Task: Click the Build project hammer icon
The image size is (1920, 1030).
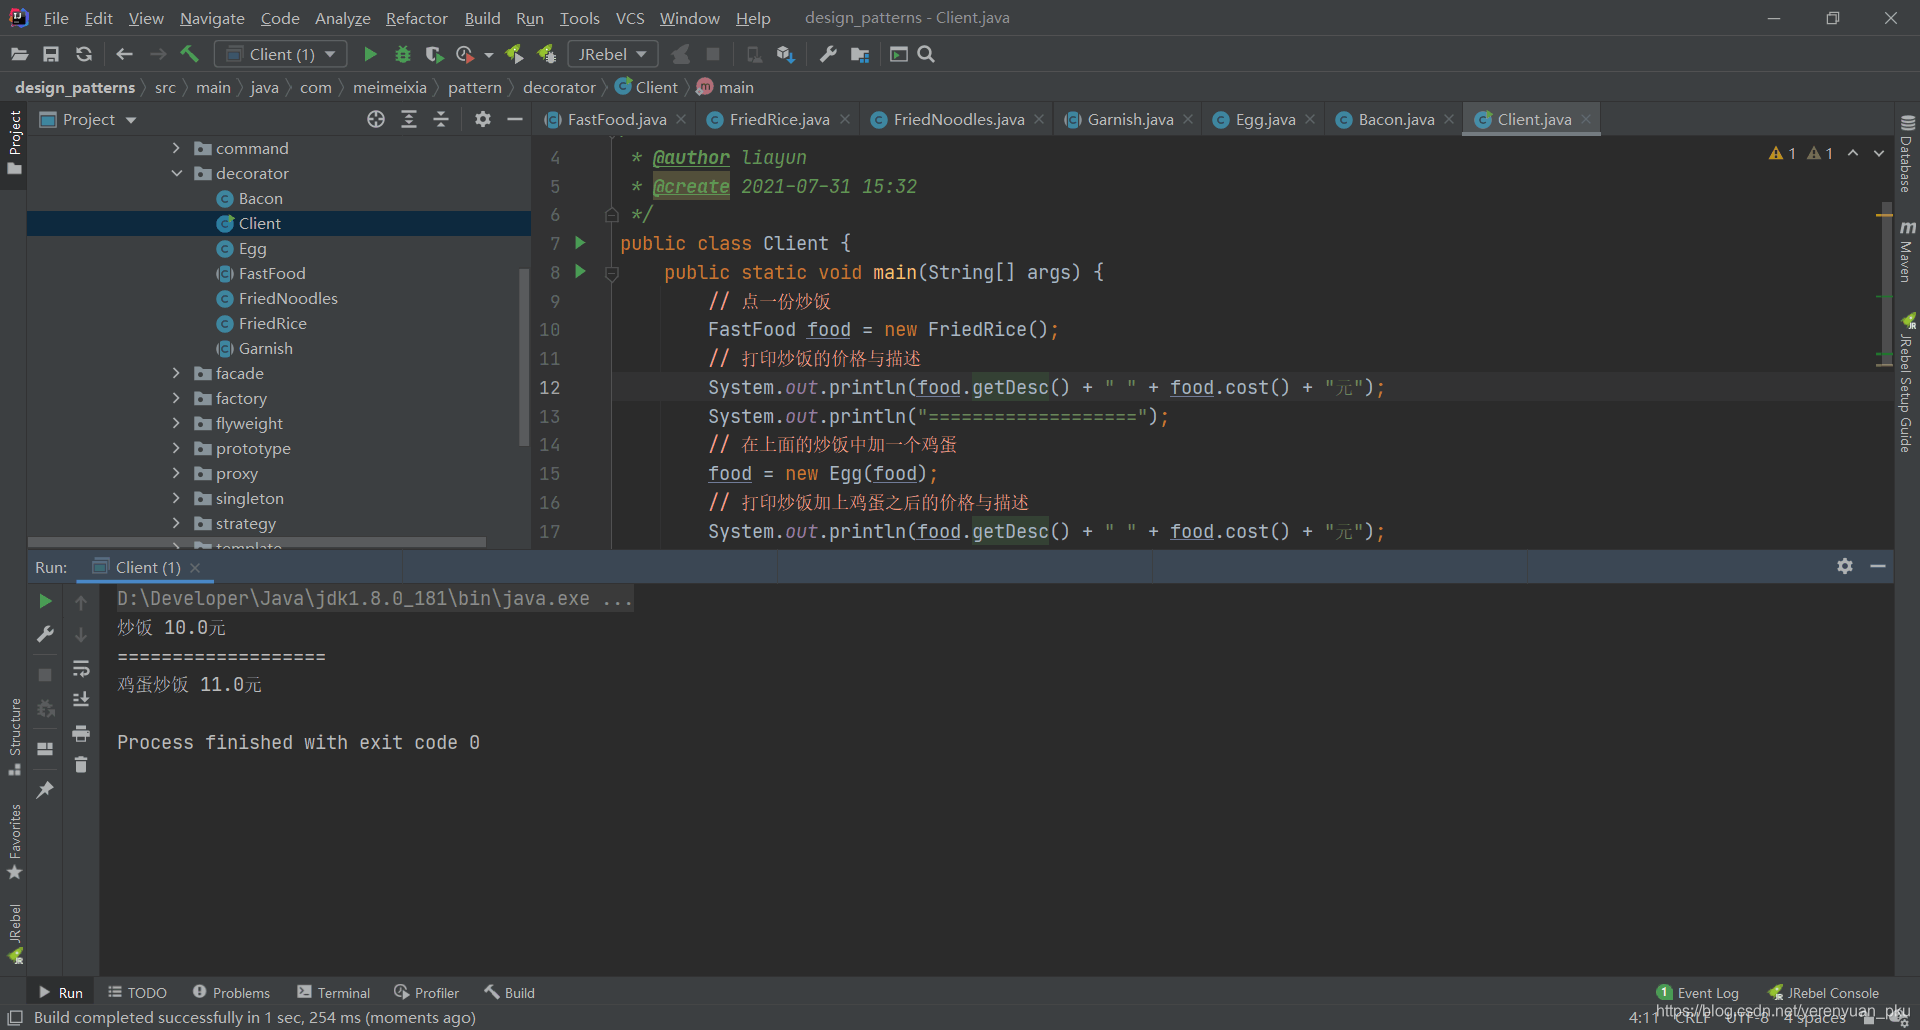Action: coord(190,54)
